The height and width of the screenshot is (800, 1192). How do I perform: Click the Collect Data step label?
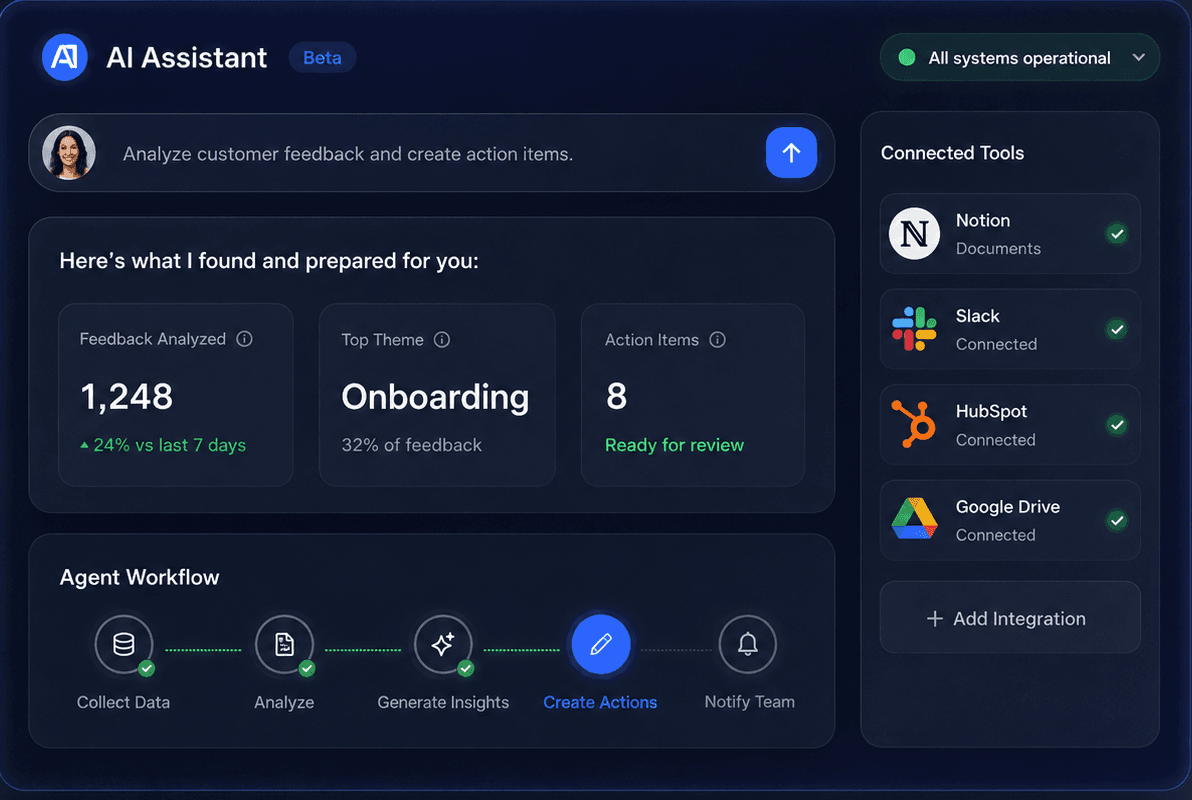pyautogui.click(x=123, y=702)
